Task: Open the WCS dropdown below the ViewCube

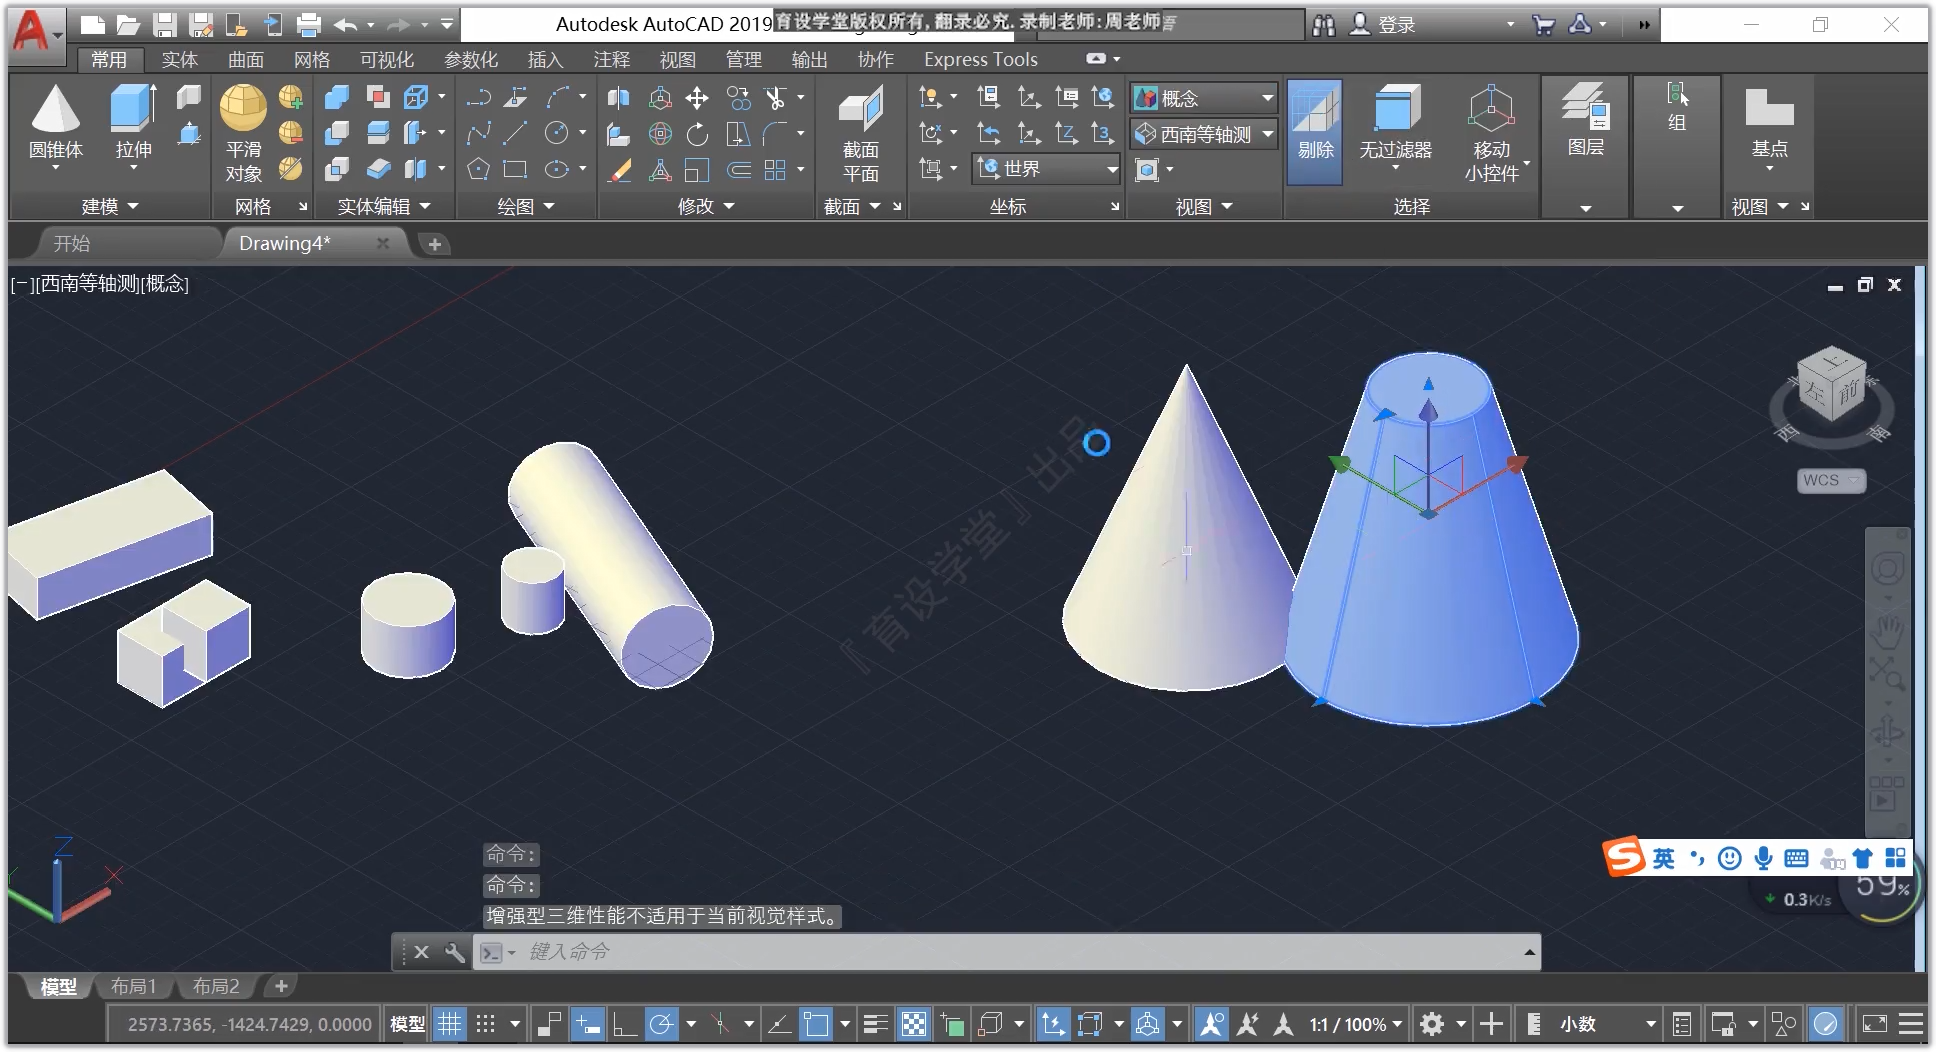Action: (1831, 480)
